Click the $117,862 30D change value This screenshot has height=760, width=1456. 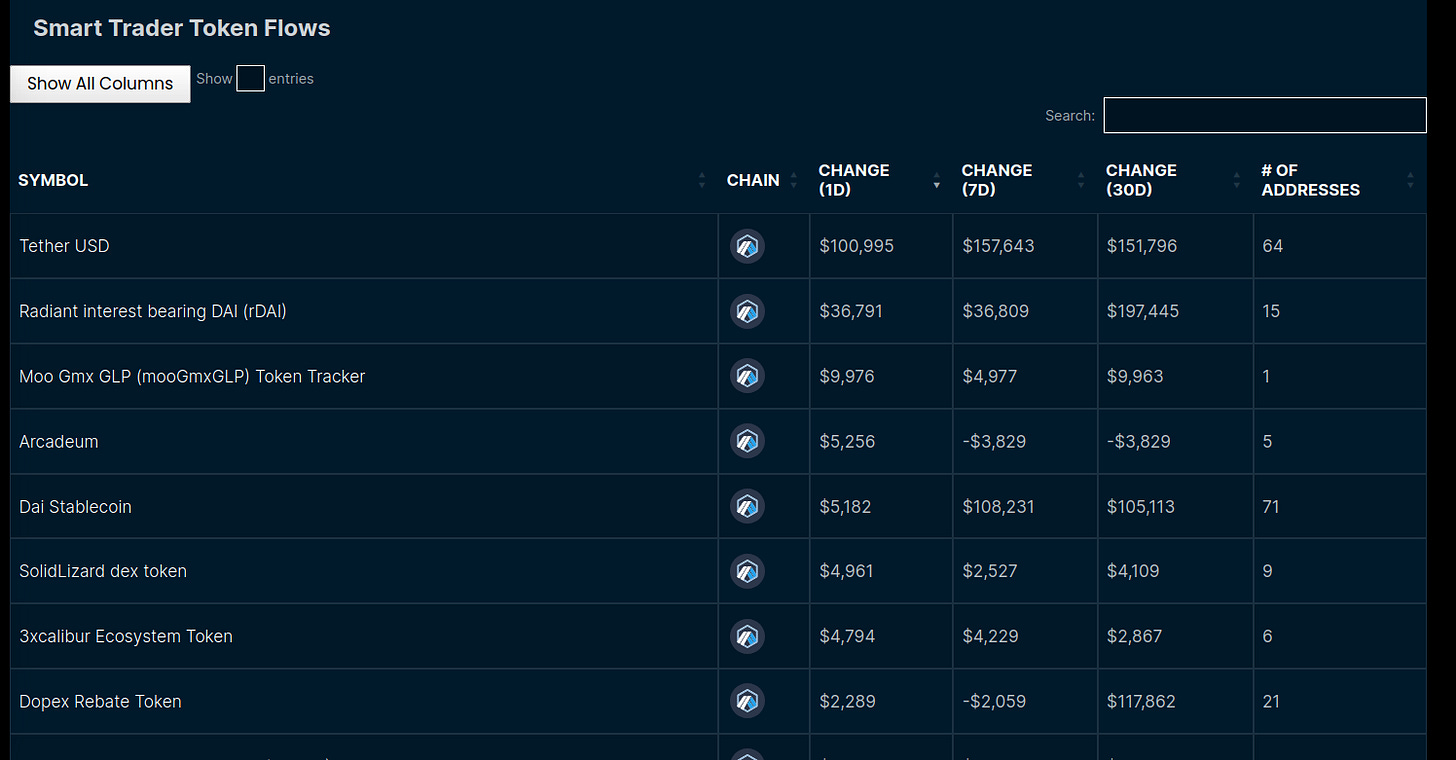(x=1141, y=701)
